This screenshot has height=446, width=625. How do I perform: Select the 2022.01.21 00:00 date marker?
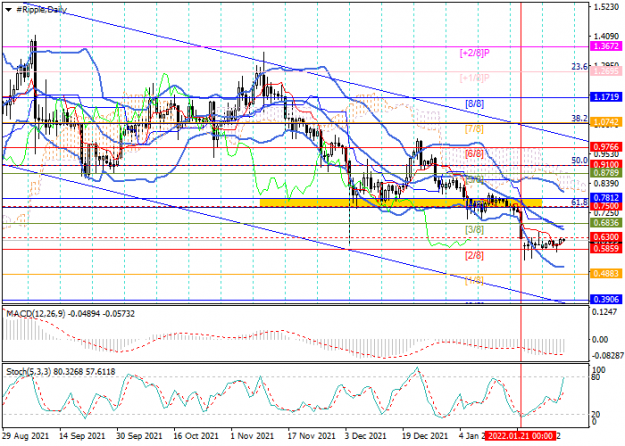[520, 436]
